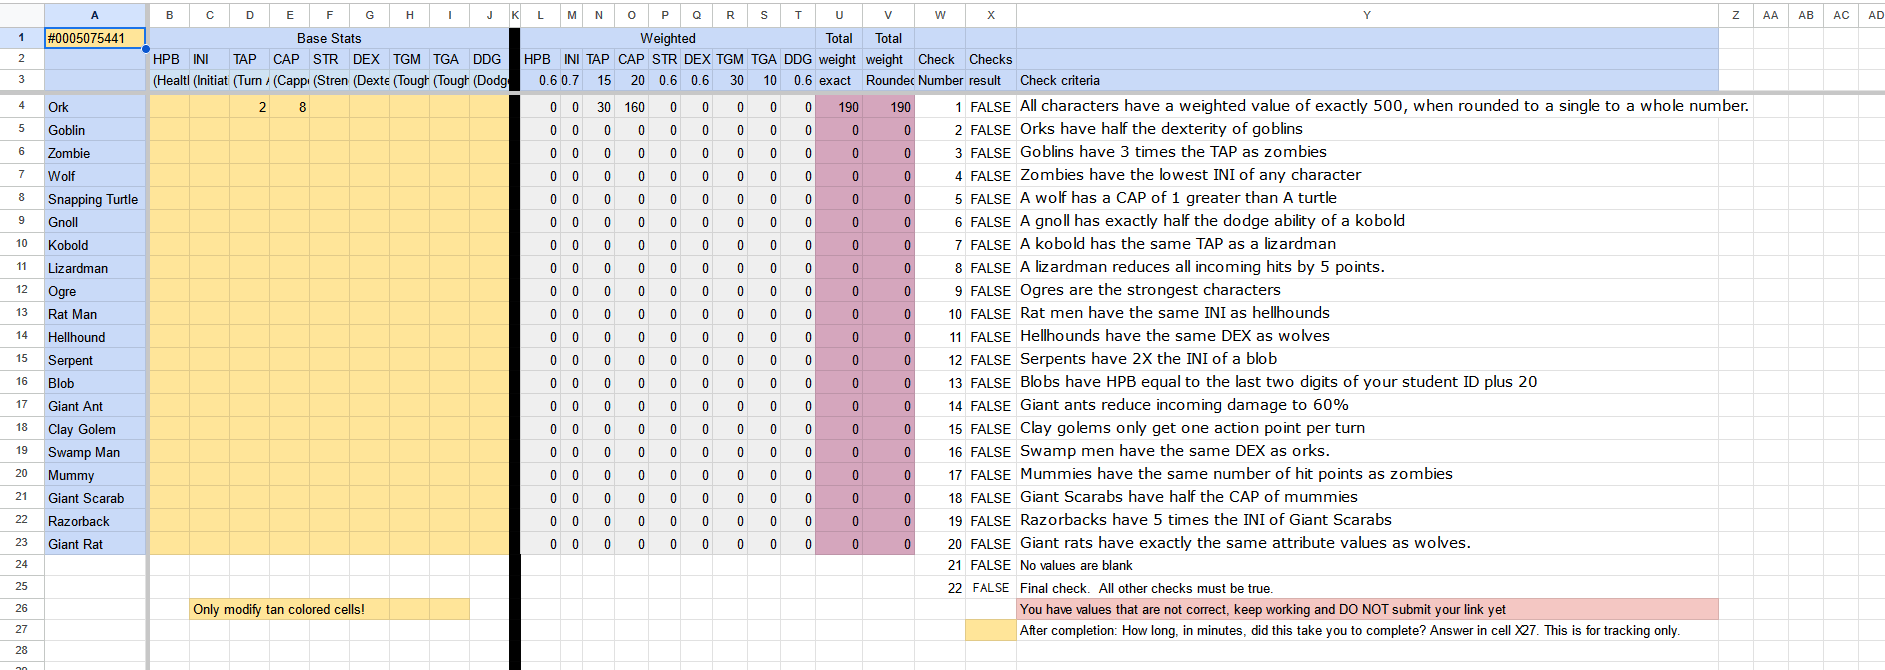
Task: Select the FALSE result for check number 1
Action: click(x=990, y=107)
